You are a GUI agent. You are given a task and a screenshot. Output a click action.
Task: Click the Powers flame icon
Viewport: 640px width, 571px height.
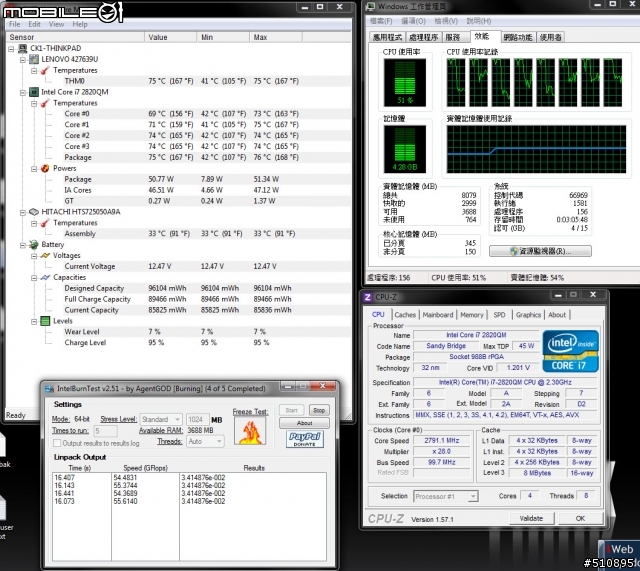pos(45,168)
